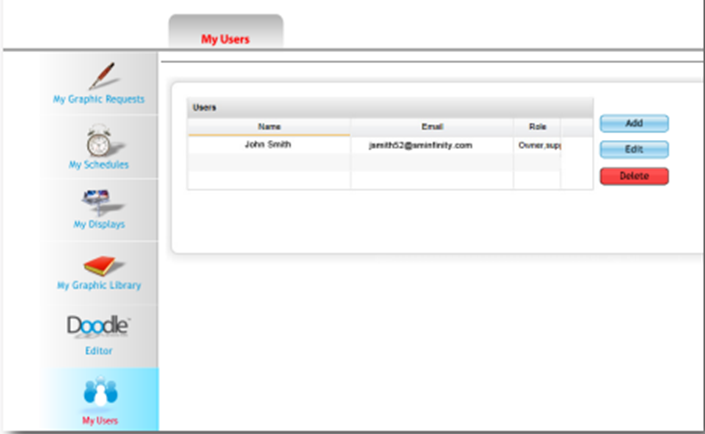Click the My Schedules sidebar label
Screen dimensions: 705x434
point(99,164)
